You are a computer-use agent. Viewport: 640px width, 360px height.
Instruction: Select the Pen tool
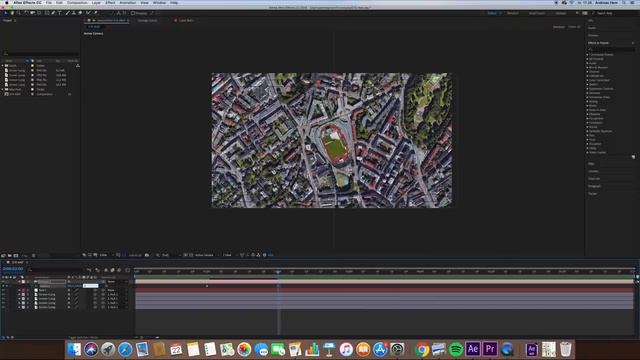tap(53, 13)
